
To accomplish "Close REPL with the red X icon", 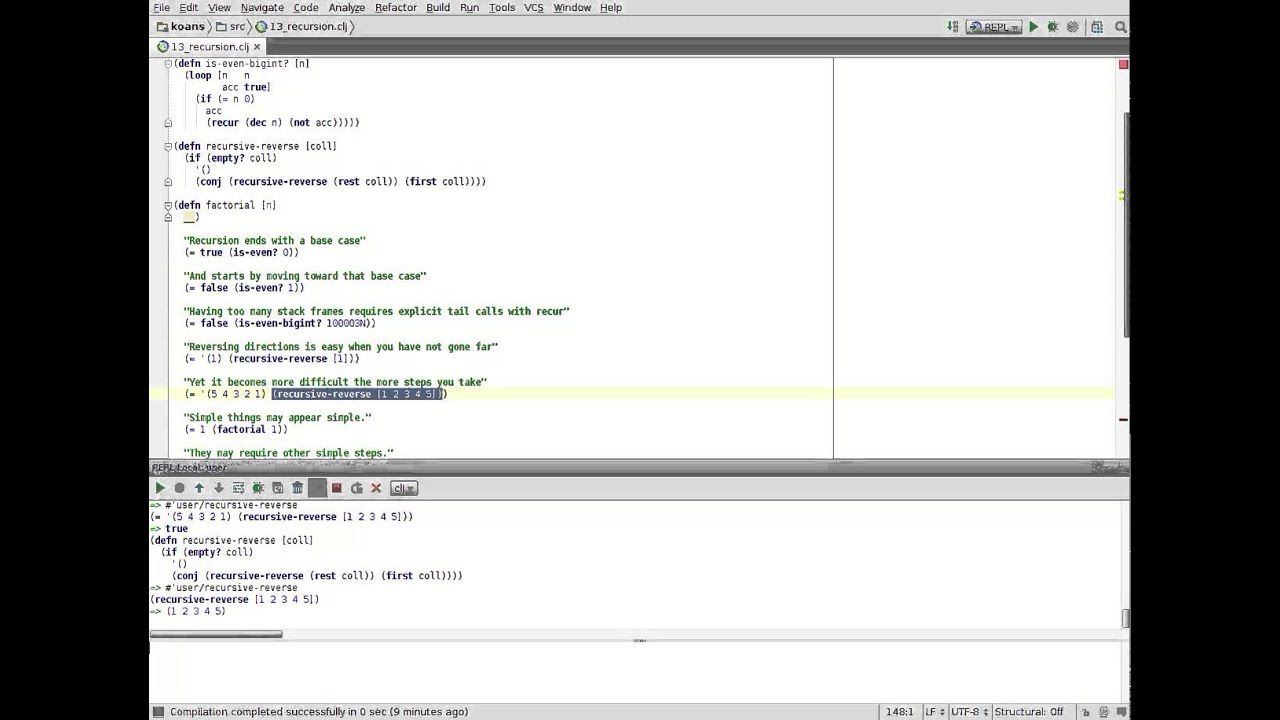I will [x=376, y=488].
